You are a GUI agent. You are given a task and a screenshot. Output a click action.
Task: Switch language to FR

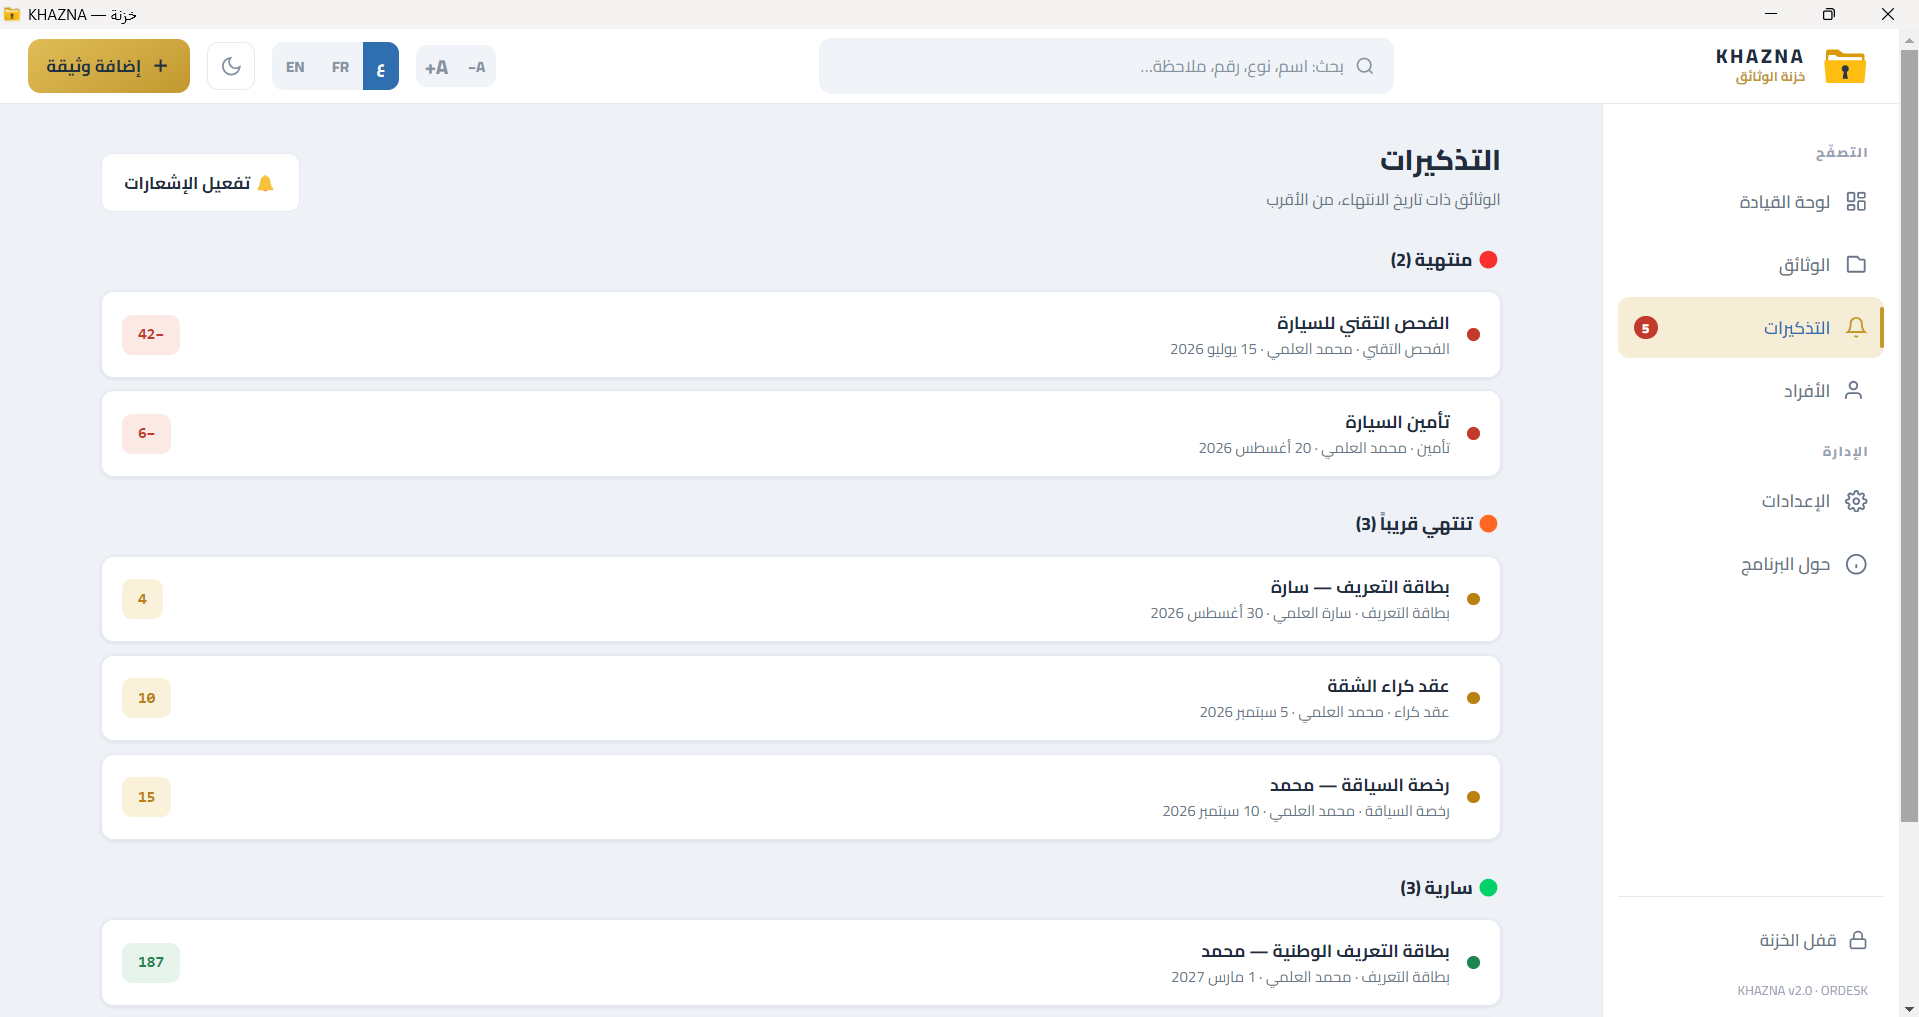pos(341,67)
